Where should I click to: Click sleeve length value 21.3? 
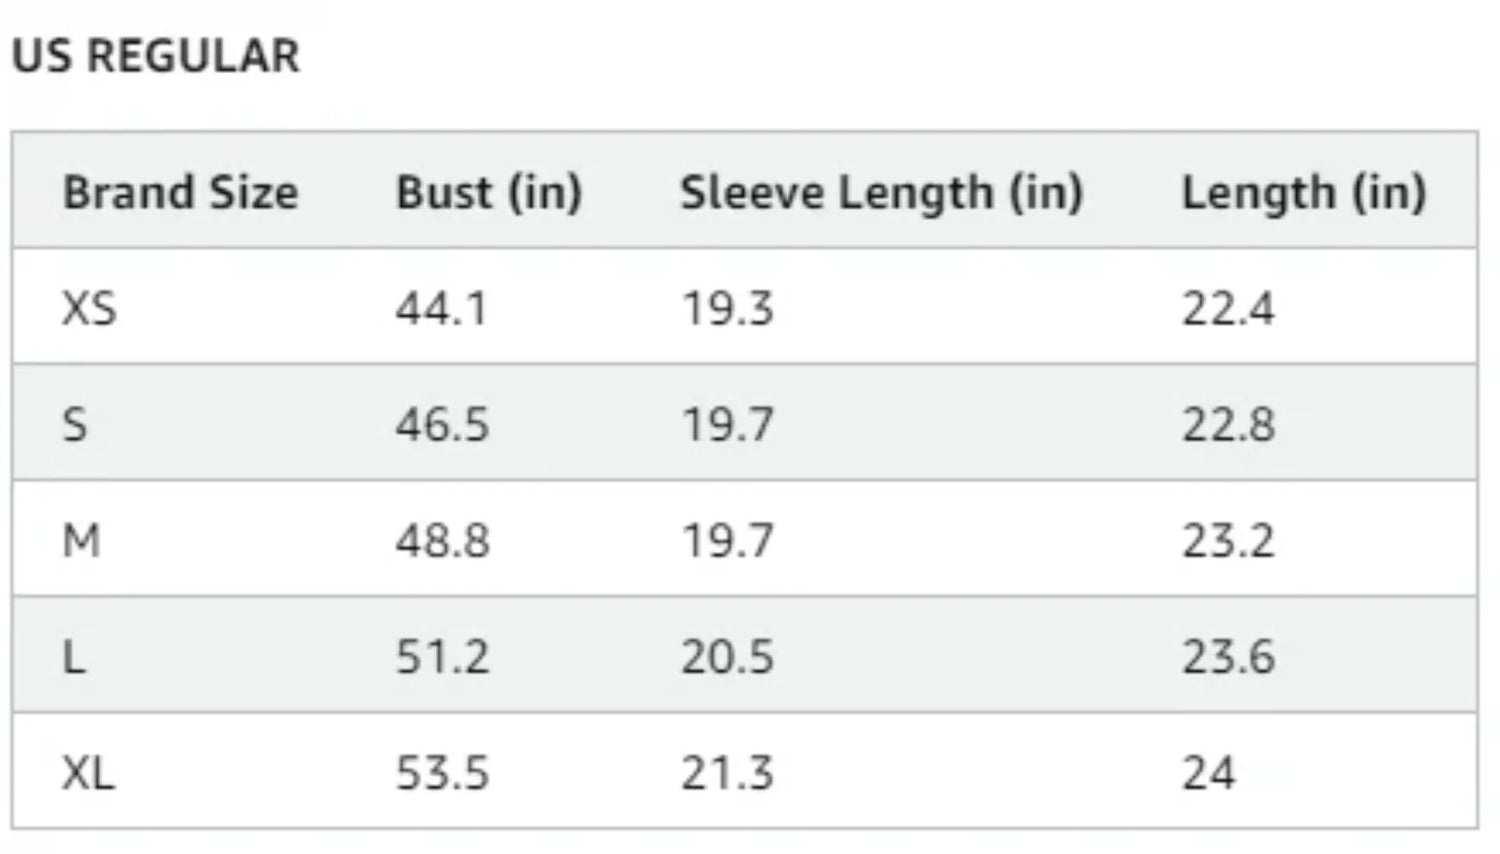coord(728,773)
